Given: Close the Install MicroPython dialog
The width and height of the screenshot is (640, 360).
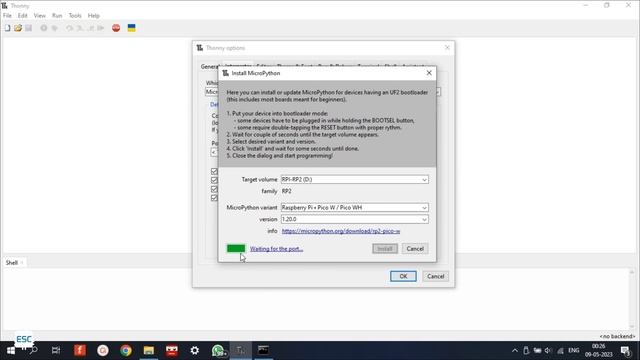Looking at the screenshot, I should [x=429, y=73].
